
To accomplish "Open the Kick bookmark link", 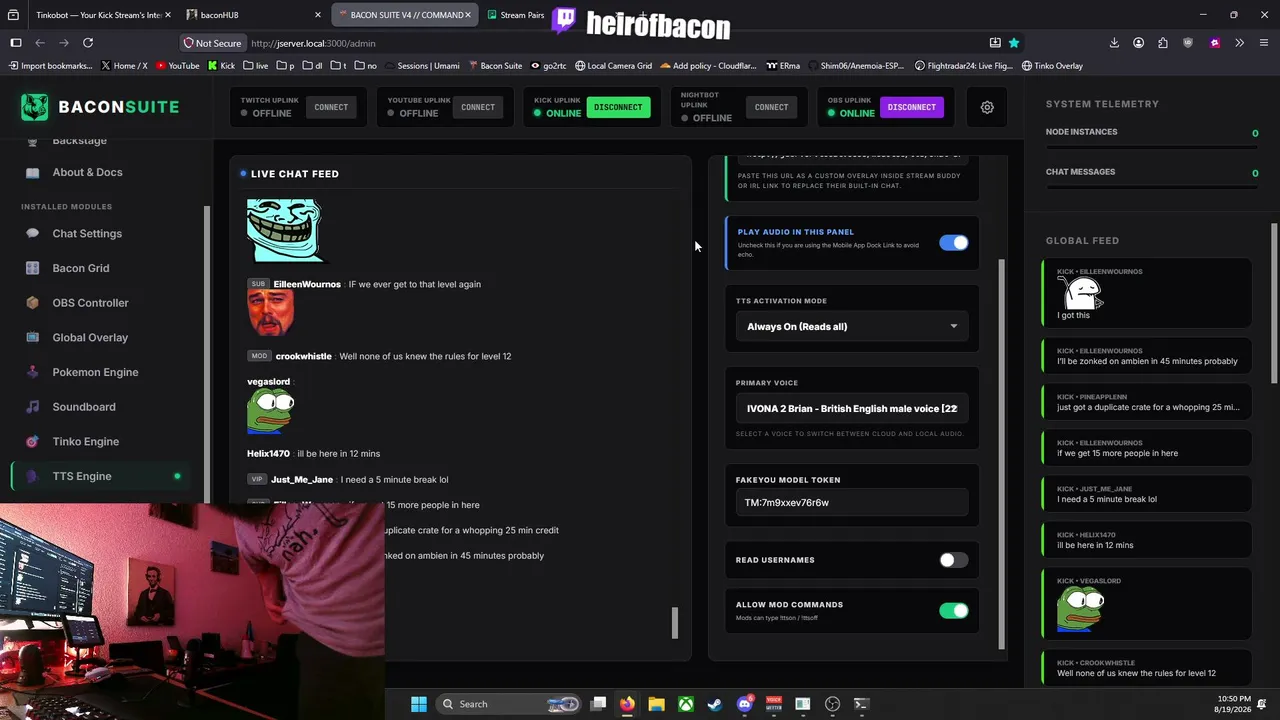I will pyautogui.click(x=221, y=66).
